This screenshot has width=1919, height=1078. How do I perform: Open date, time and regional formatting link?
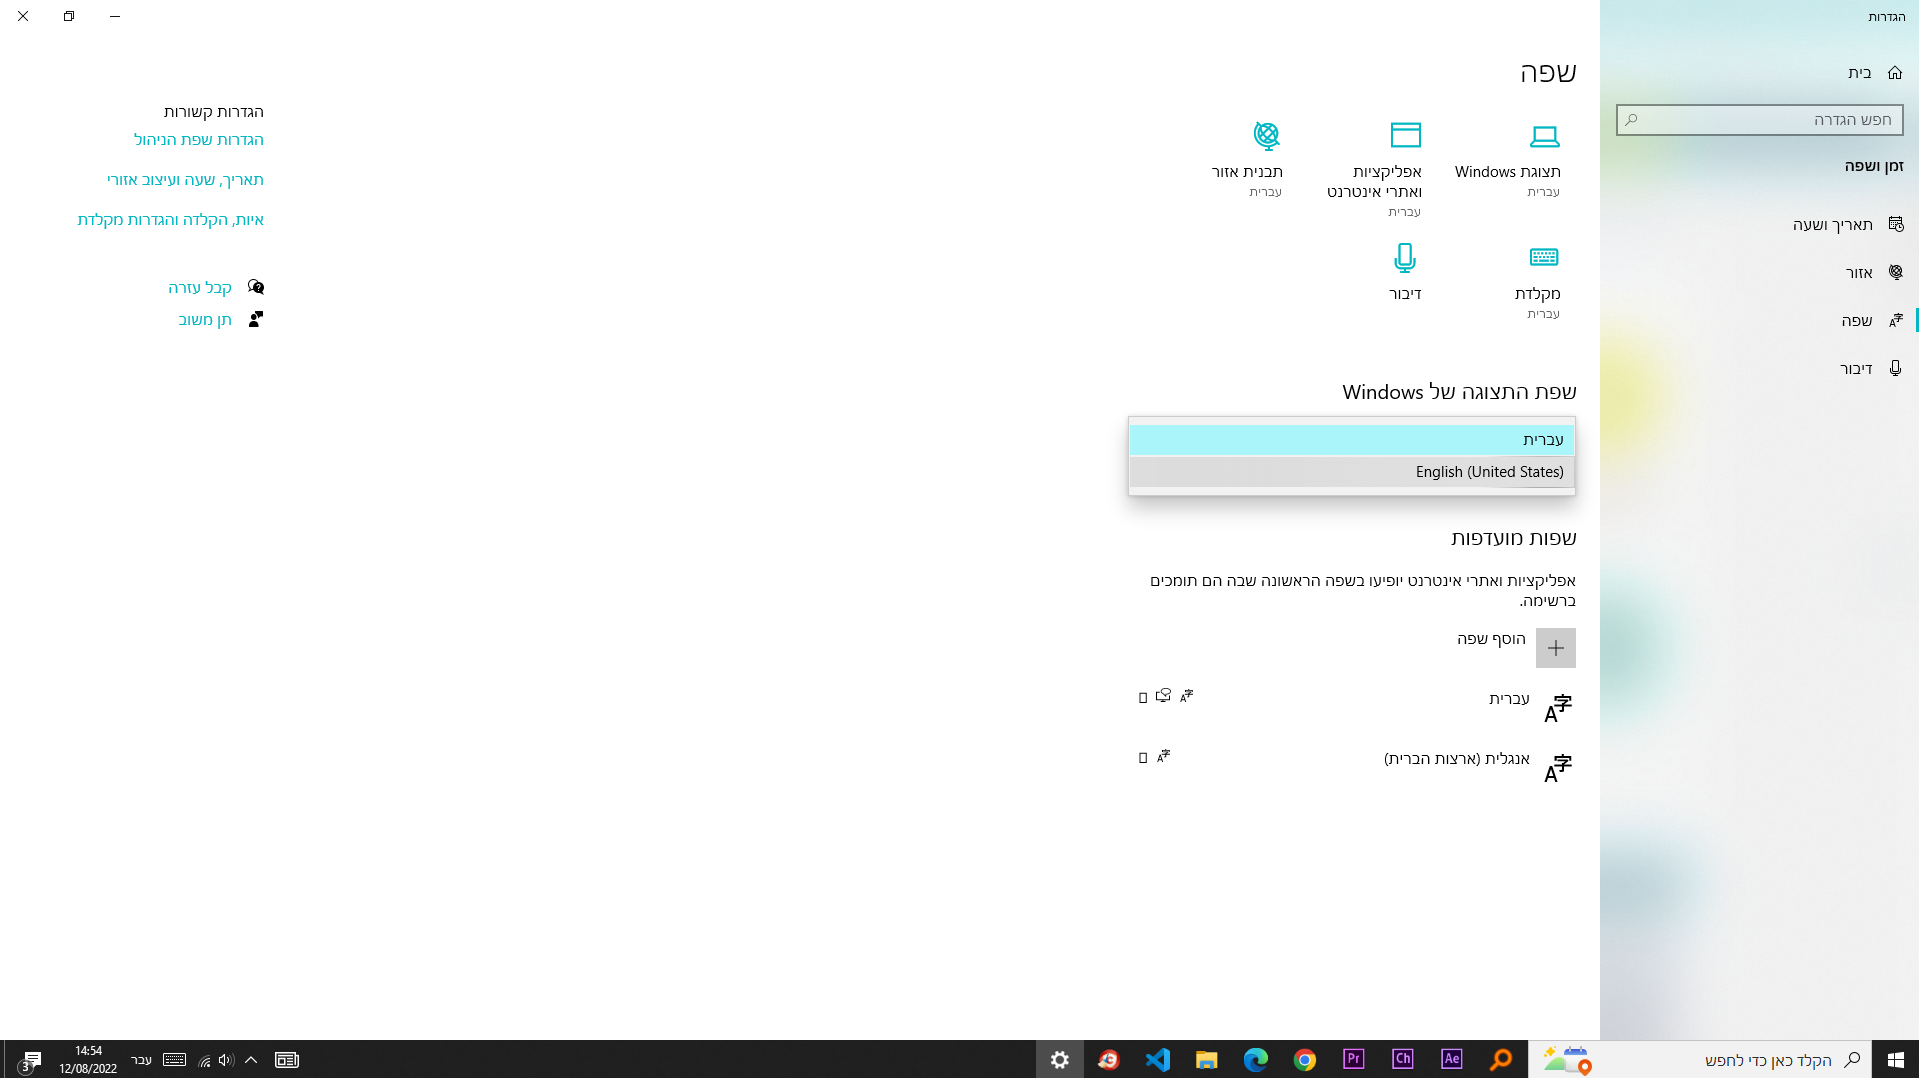click(x=186, y=180)
